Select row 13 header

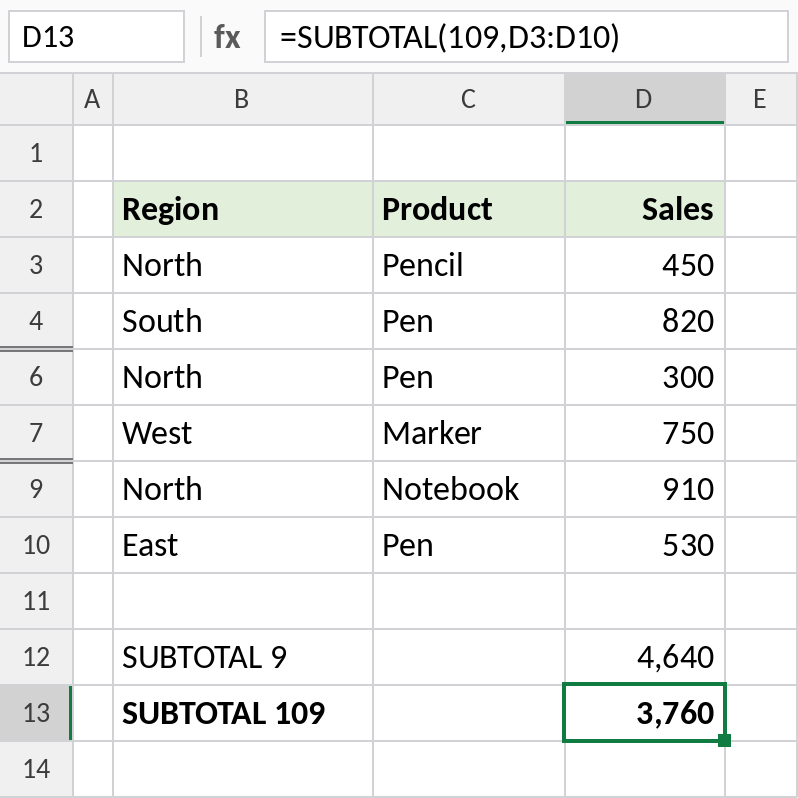pyautogui.click(x=36, y=713)
